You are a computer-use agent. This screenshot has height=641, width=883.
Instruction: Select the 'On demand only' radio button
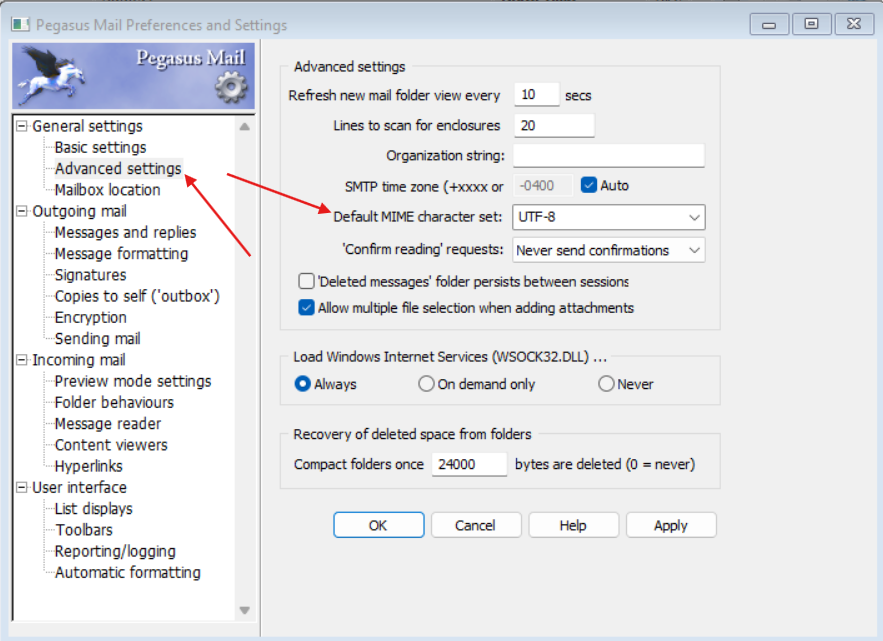tap(427, 384)
